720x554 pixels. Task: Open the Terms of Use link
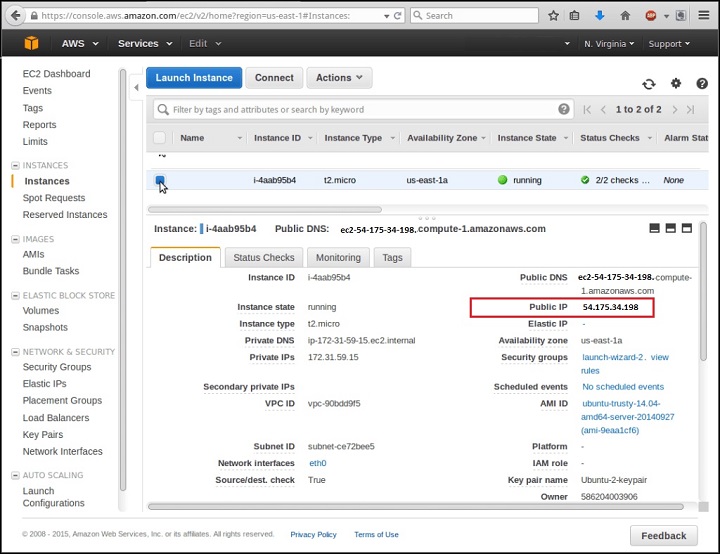point(376,535)
